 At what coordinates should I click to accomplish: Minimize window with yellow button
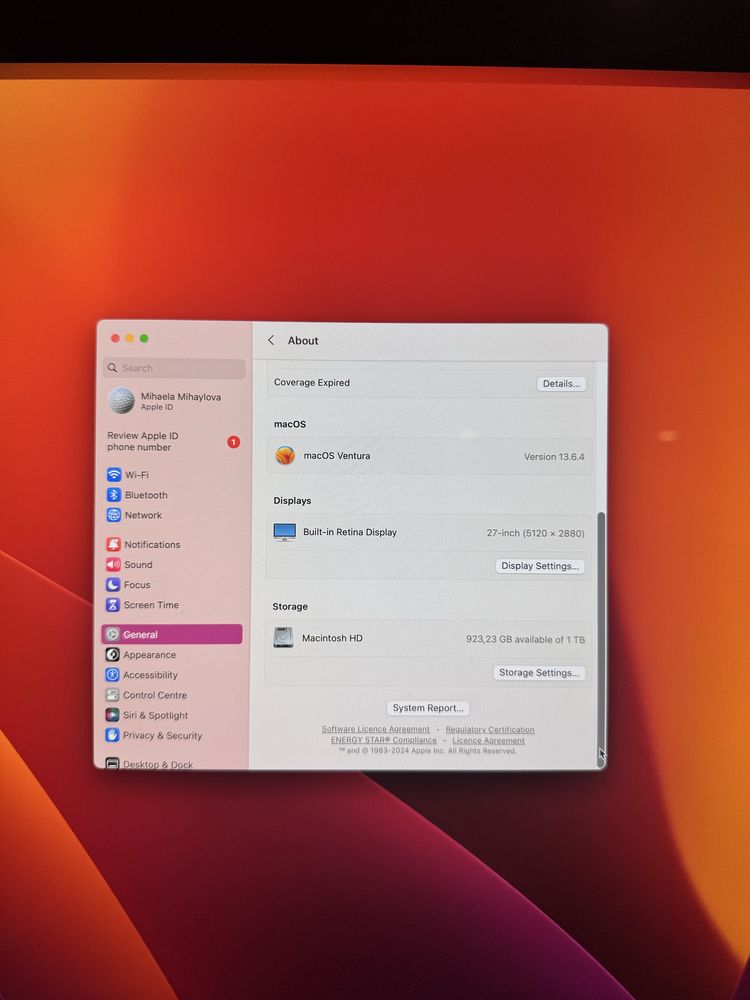click(129, 338)
